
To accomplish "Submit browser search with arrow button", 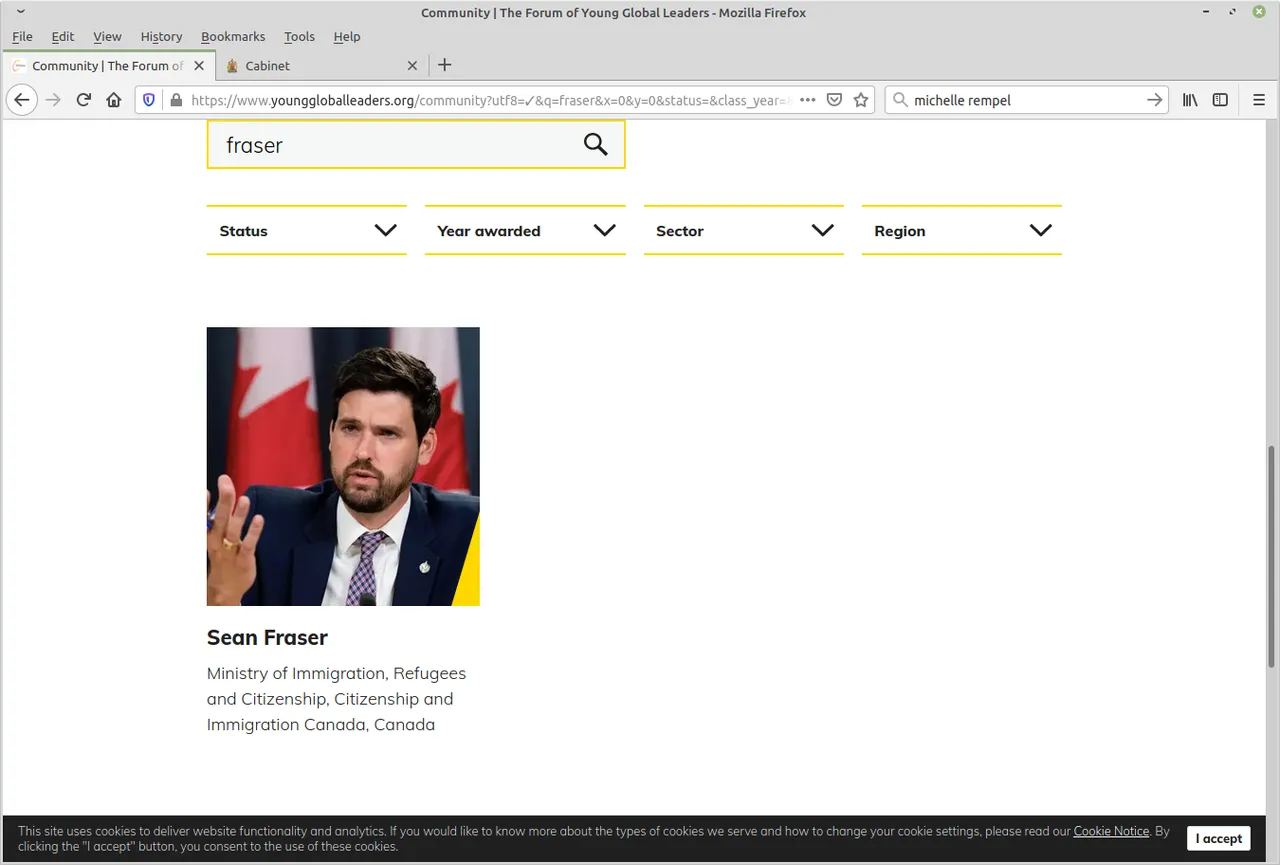I will pos(1154,100).
